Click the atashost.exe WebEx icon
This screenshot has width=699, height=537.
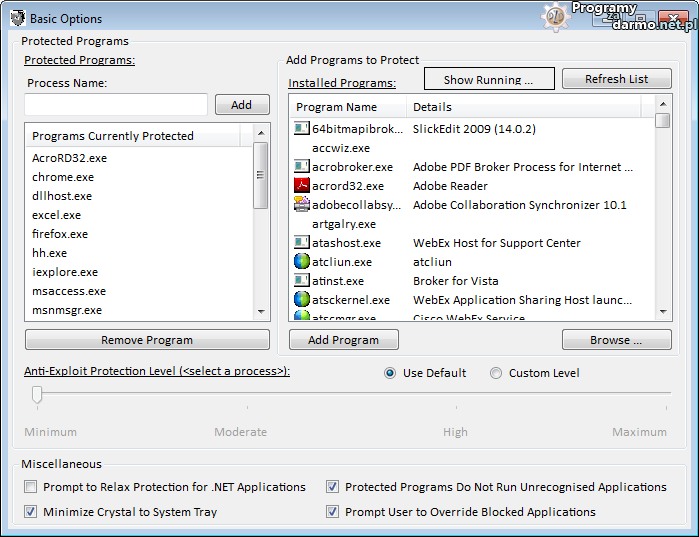[302, 243]
